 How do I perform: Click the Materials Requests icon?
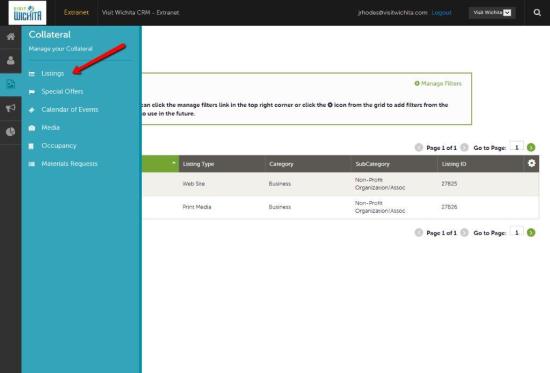pyautogui.click(x=32, y=164)
